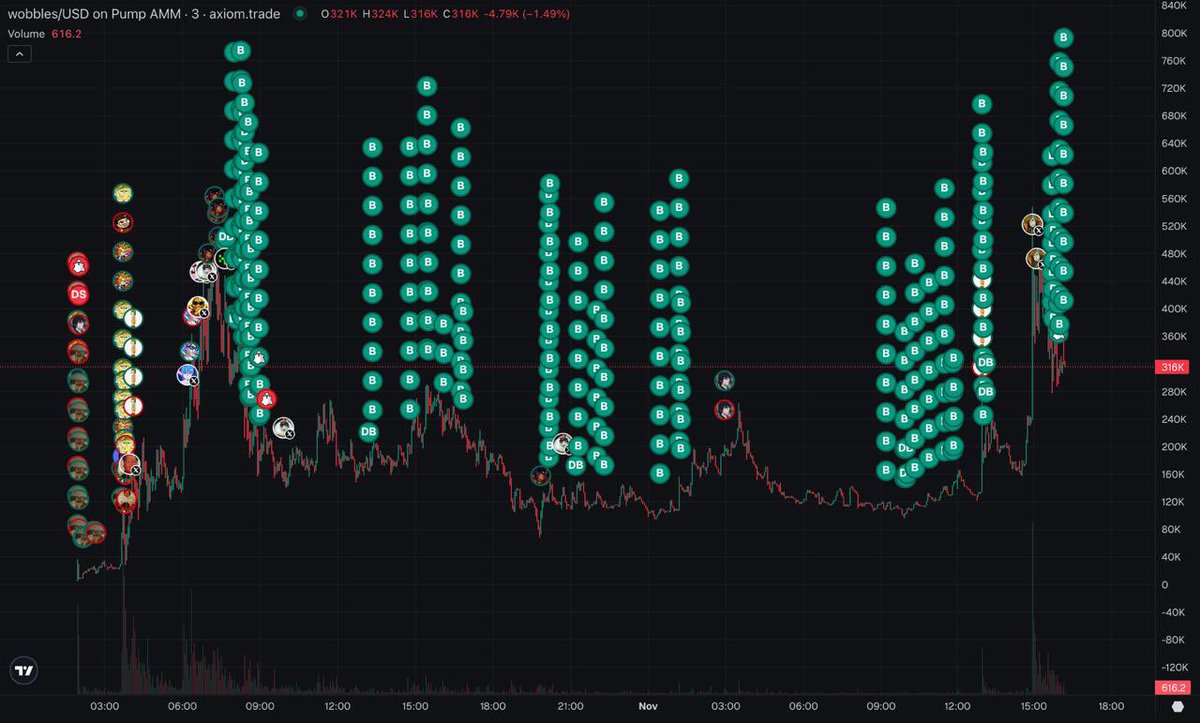Collapse the indicator legend chevron below Volume
The image size is (1200, 723).
click(20, 54)
